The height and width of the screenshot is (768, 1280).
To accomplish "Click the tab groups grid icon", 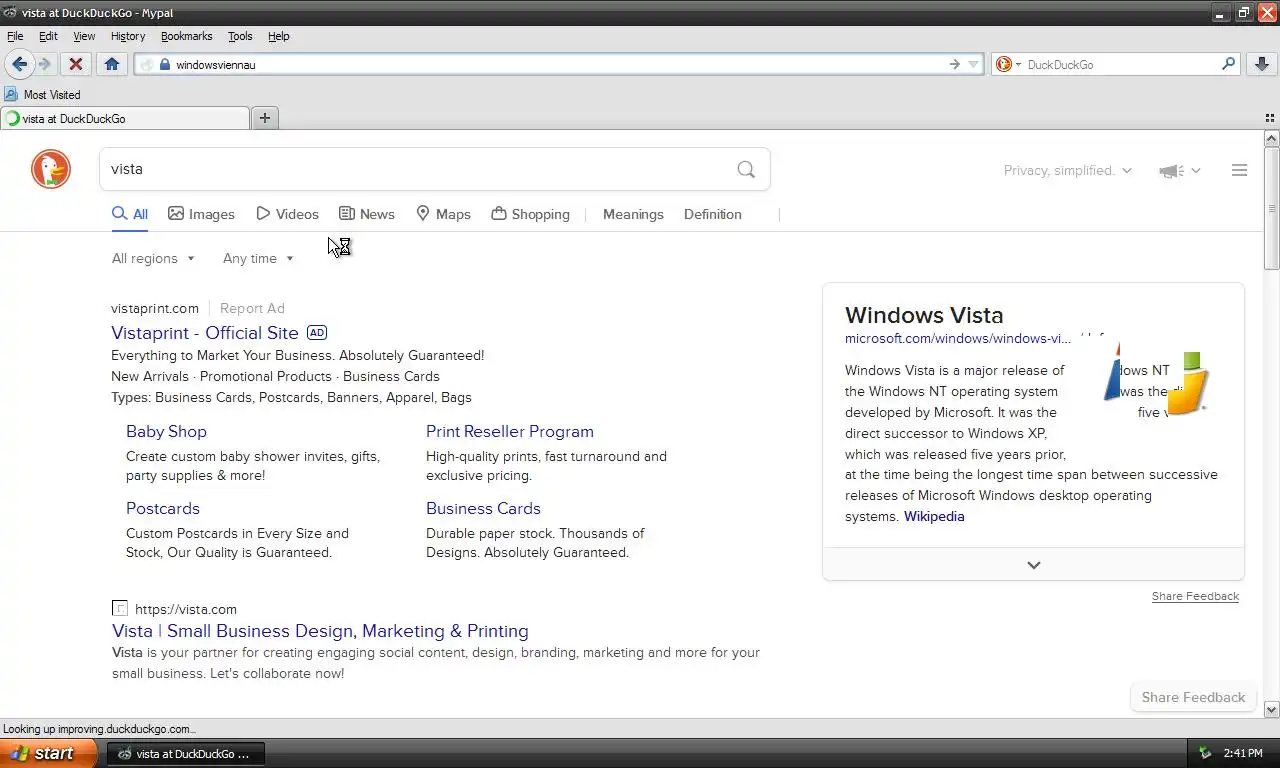I will 1270,118.
